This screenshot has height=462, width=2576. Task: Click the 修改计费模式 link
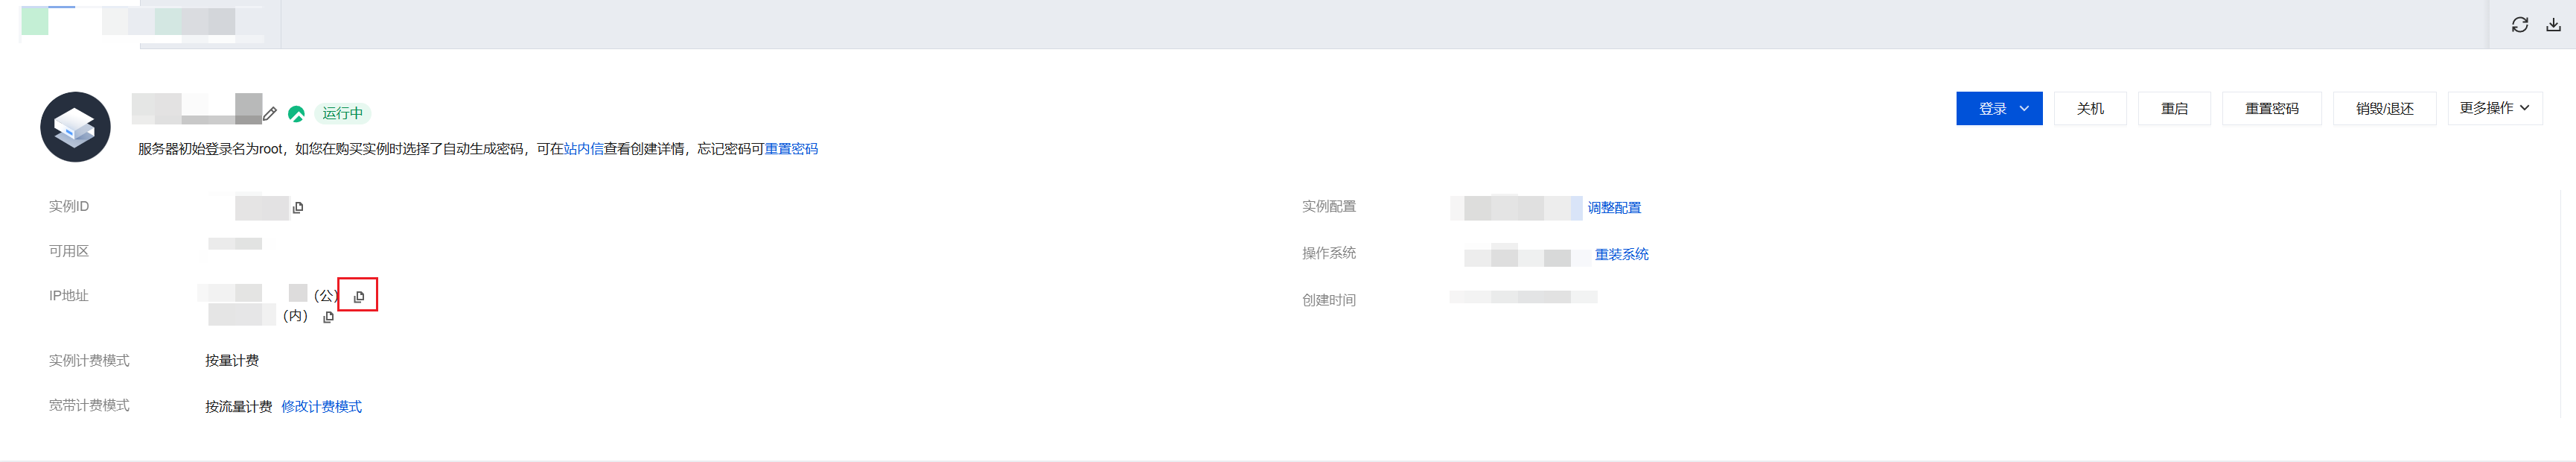coord(321,407)
